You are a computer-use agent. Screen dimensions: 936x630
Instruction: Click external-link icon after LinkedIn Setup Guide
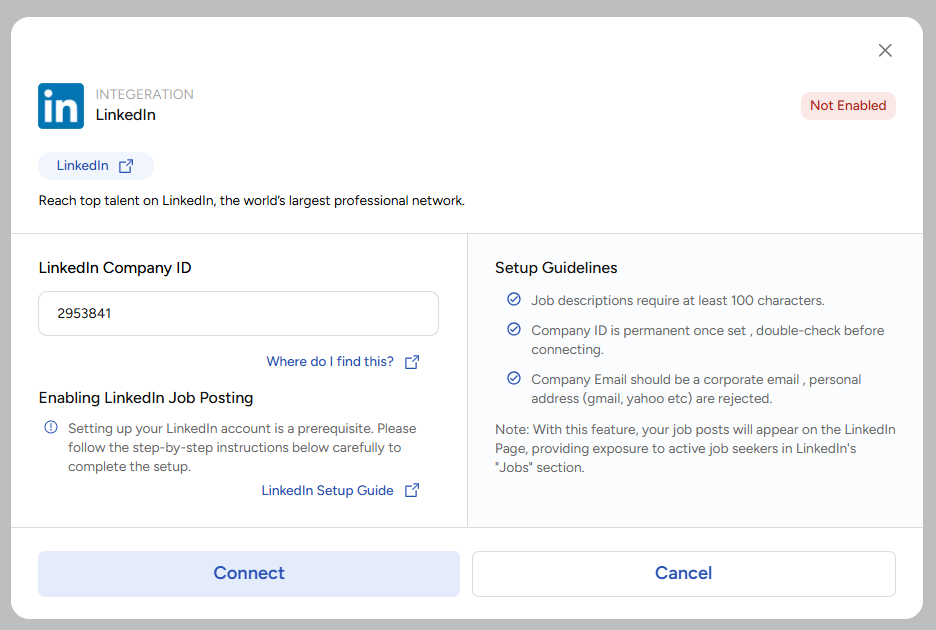pyautogui.click(x=412, y=490)
